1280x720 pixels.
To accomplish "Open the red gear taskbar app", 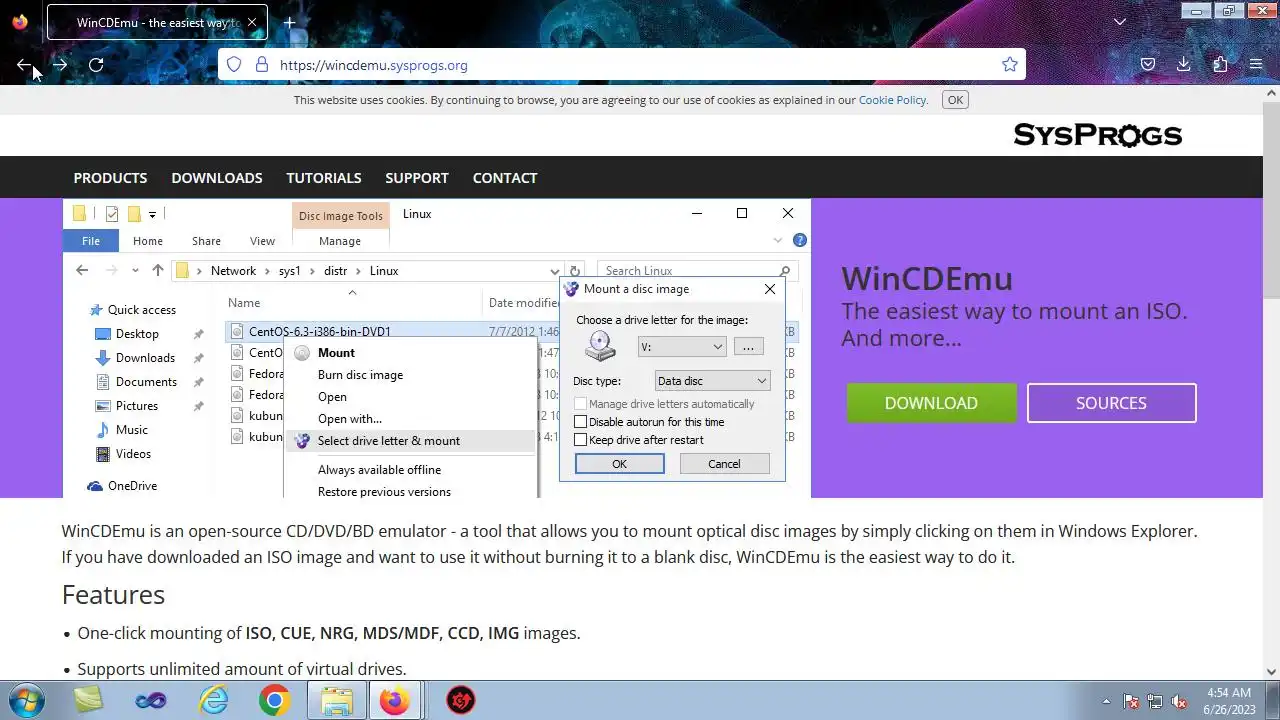I will (x=460, y=700).
